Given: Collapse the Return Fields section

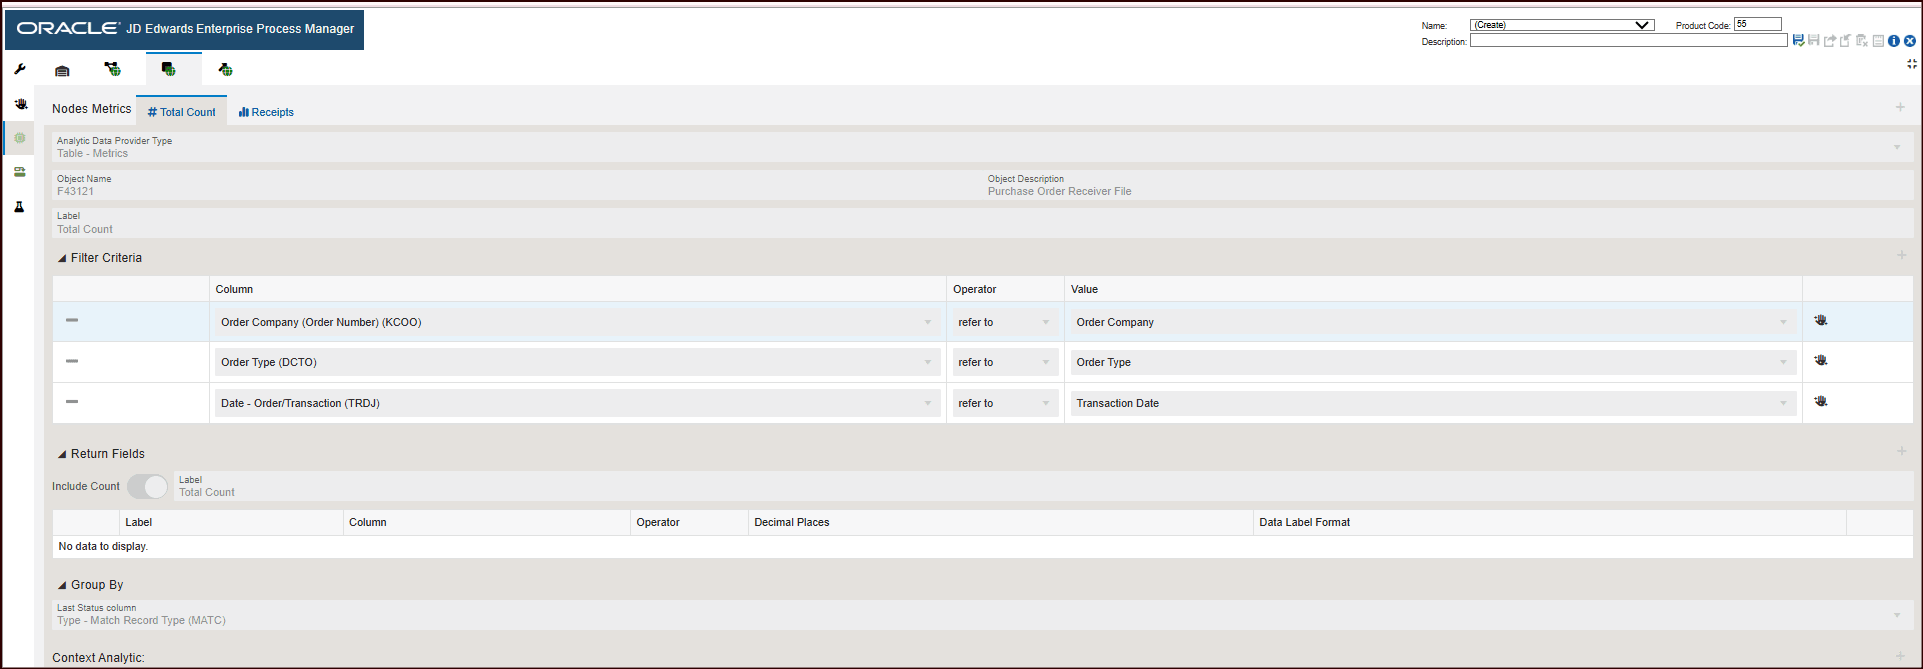Looking at the screenshot, I should 62,454.
